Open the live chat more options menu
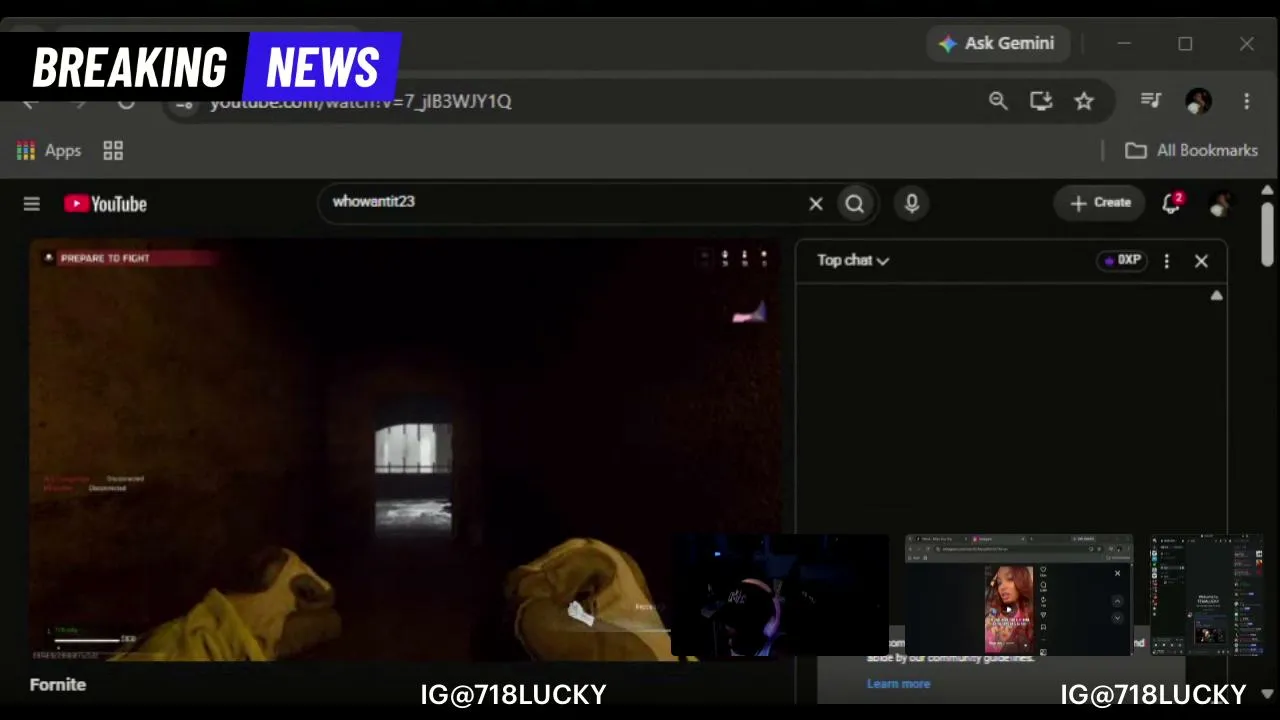Image resolution: width=1280 pixels, height=720 pixels. pos(1166,261)
